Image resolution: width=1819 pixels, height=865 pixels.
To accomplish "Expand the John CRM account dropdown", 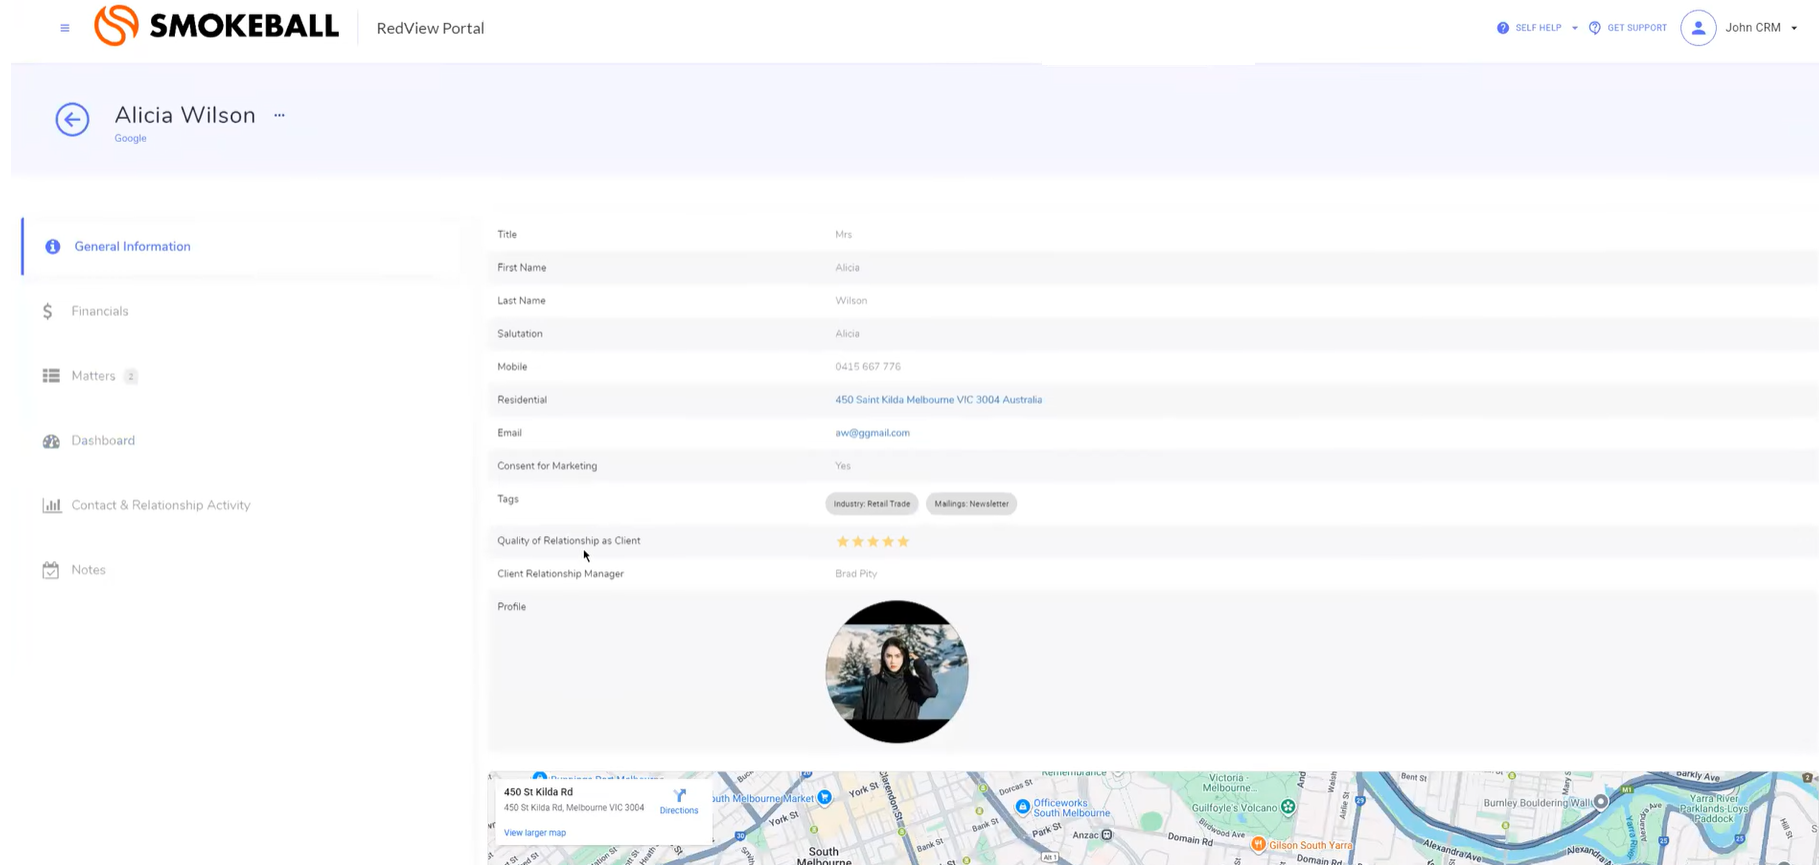I will click(x=1793, y=28).
